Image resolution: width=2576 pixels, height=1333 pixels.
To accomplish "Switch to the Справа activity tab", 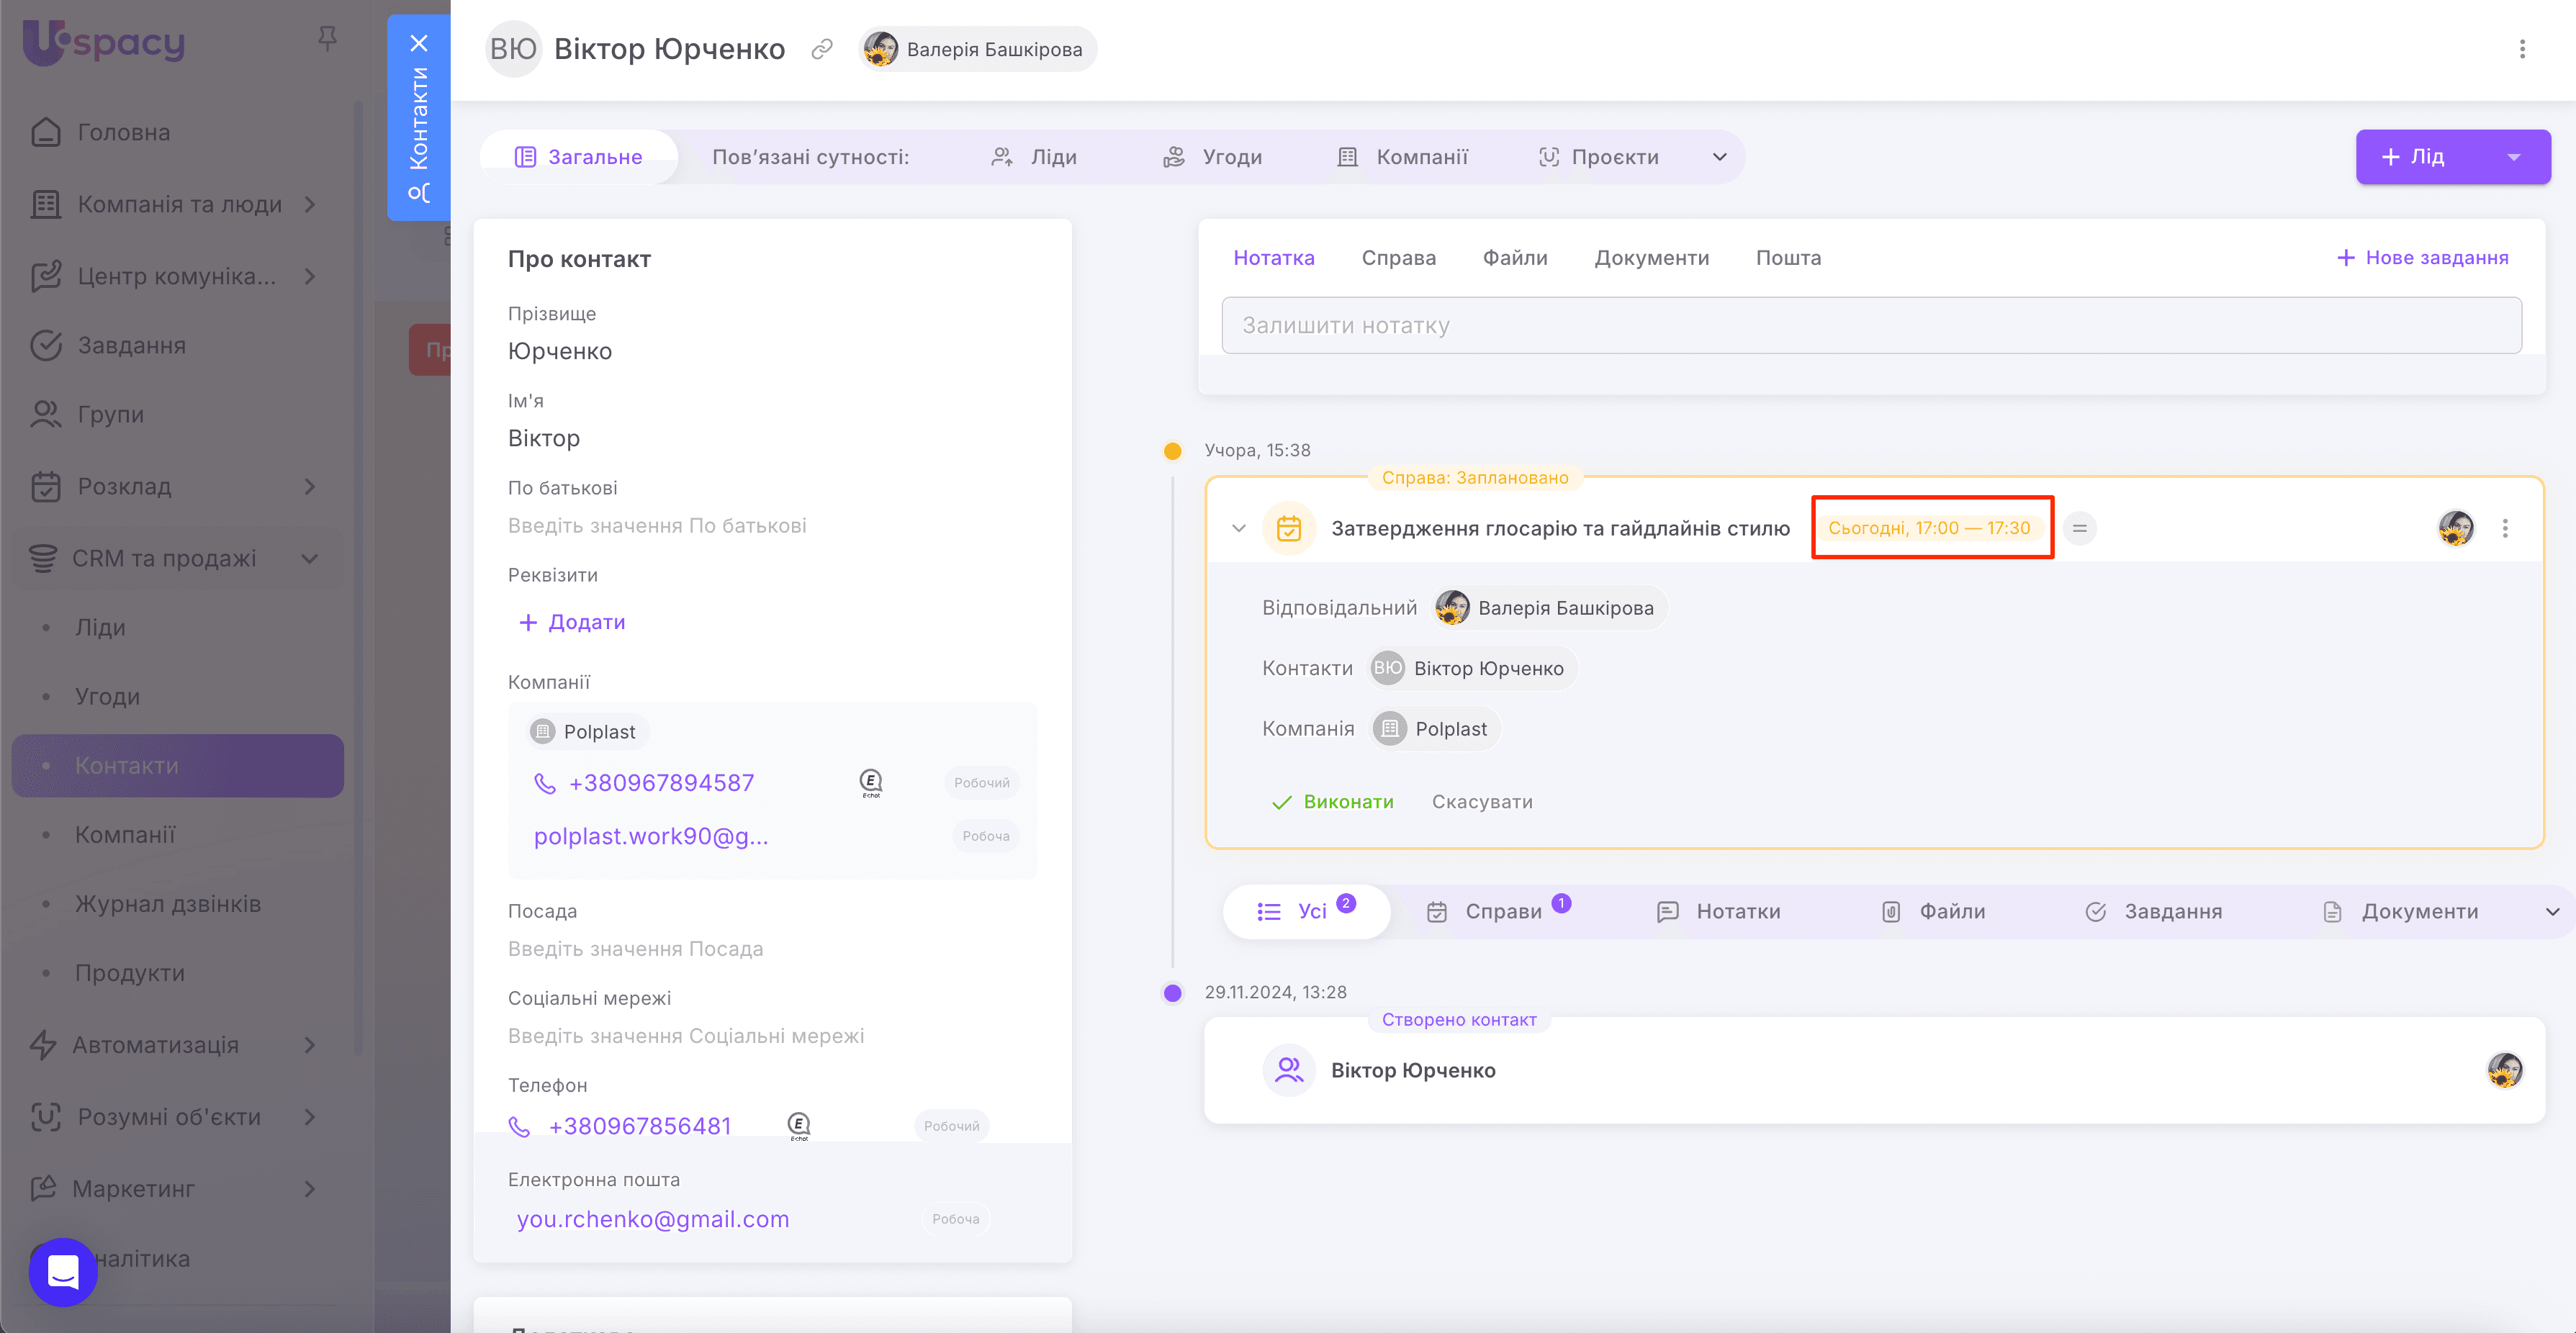I will 1399,258.
